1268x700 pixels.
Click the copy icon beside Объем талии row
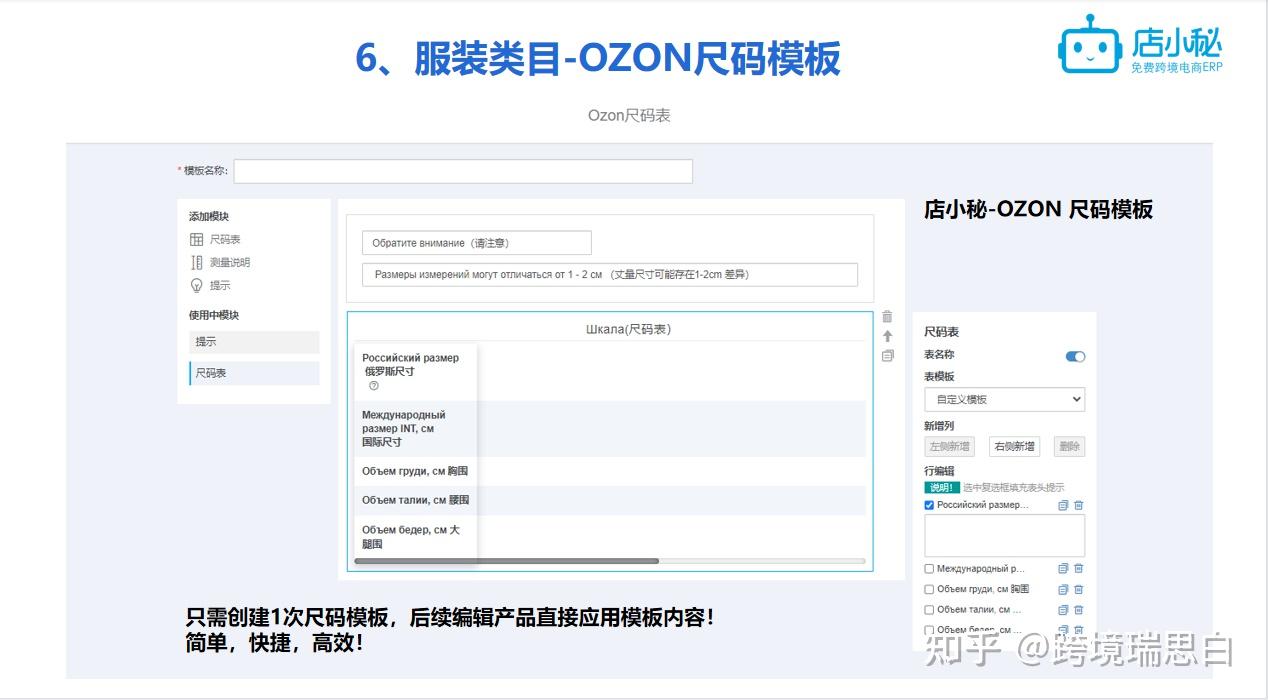(1062, 610)
